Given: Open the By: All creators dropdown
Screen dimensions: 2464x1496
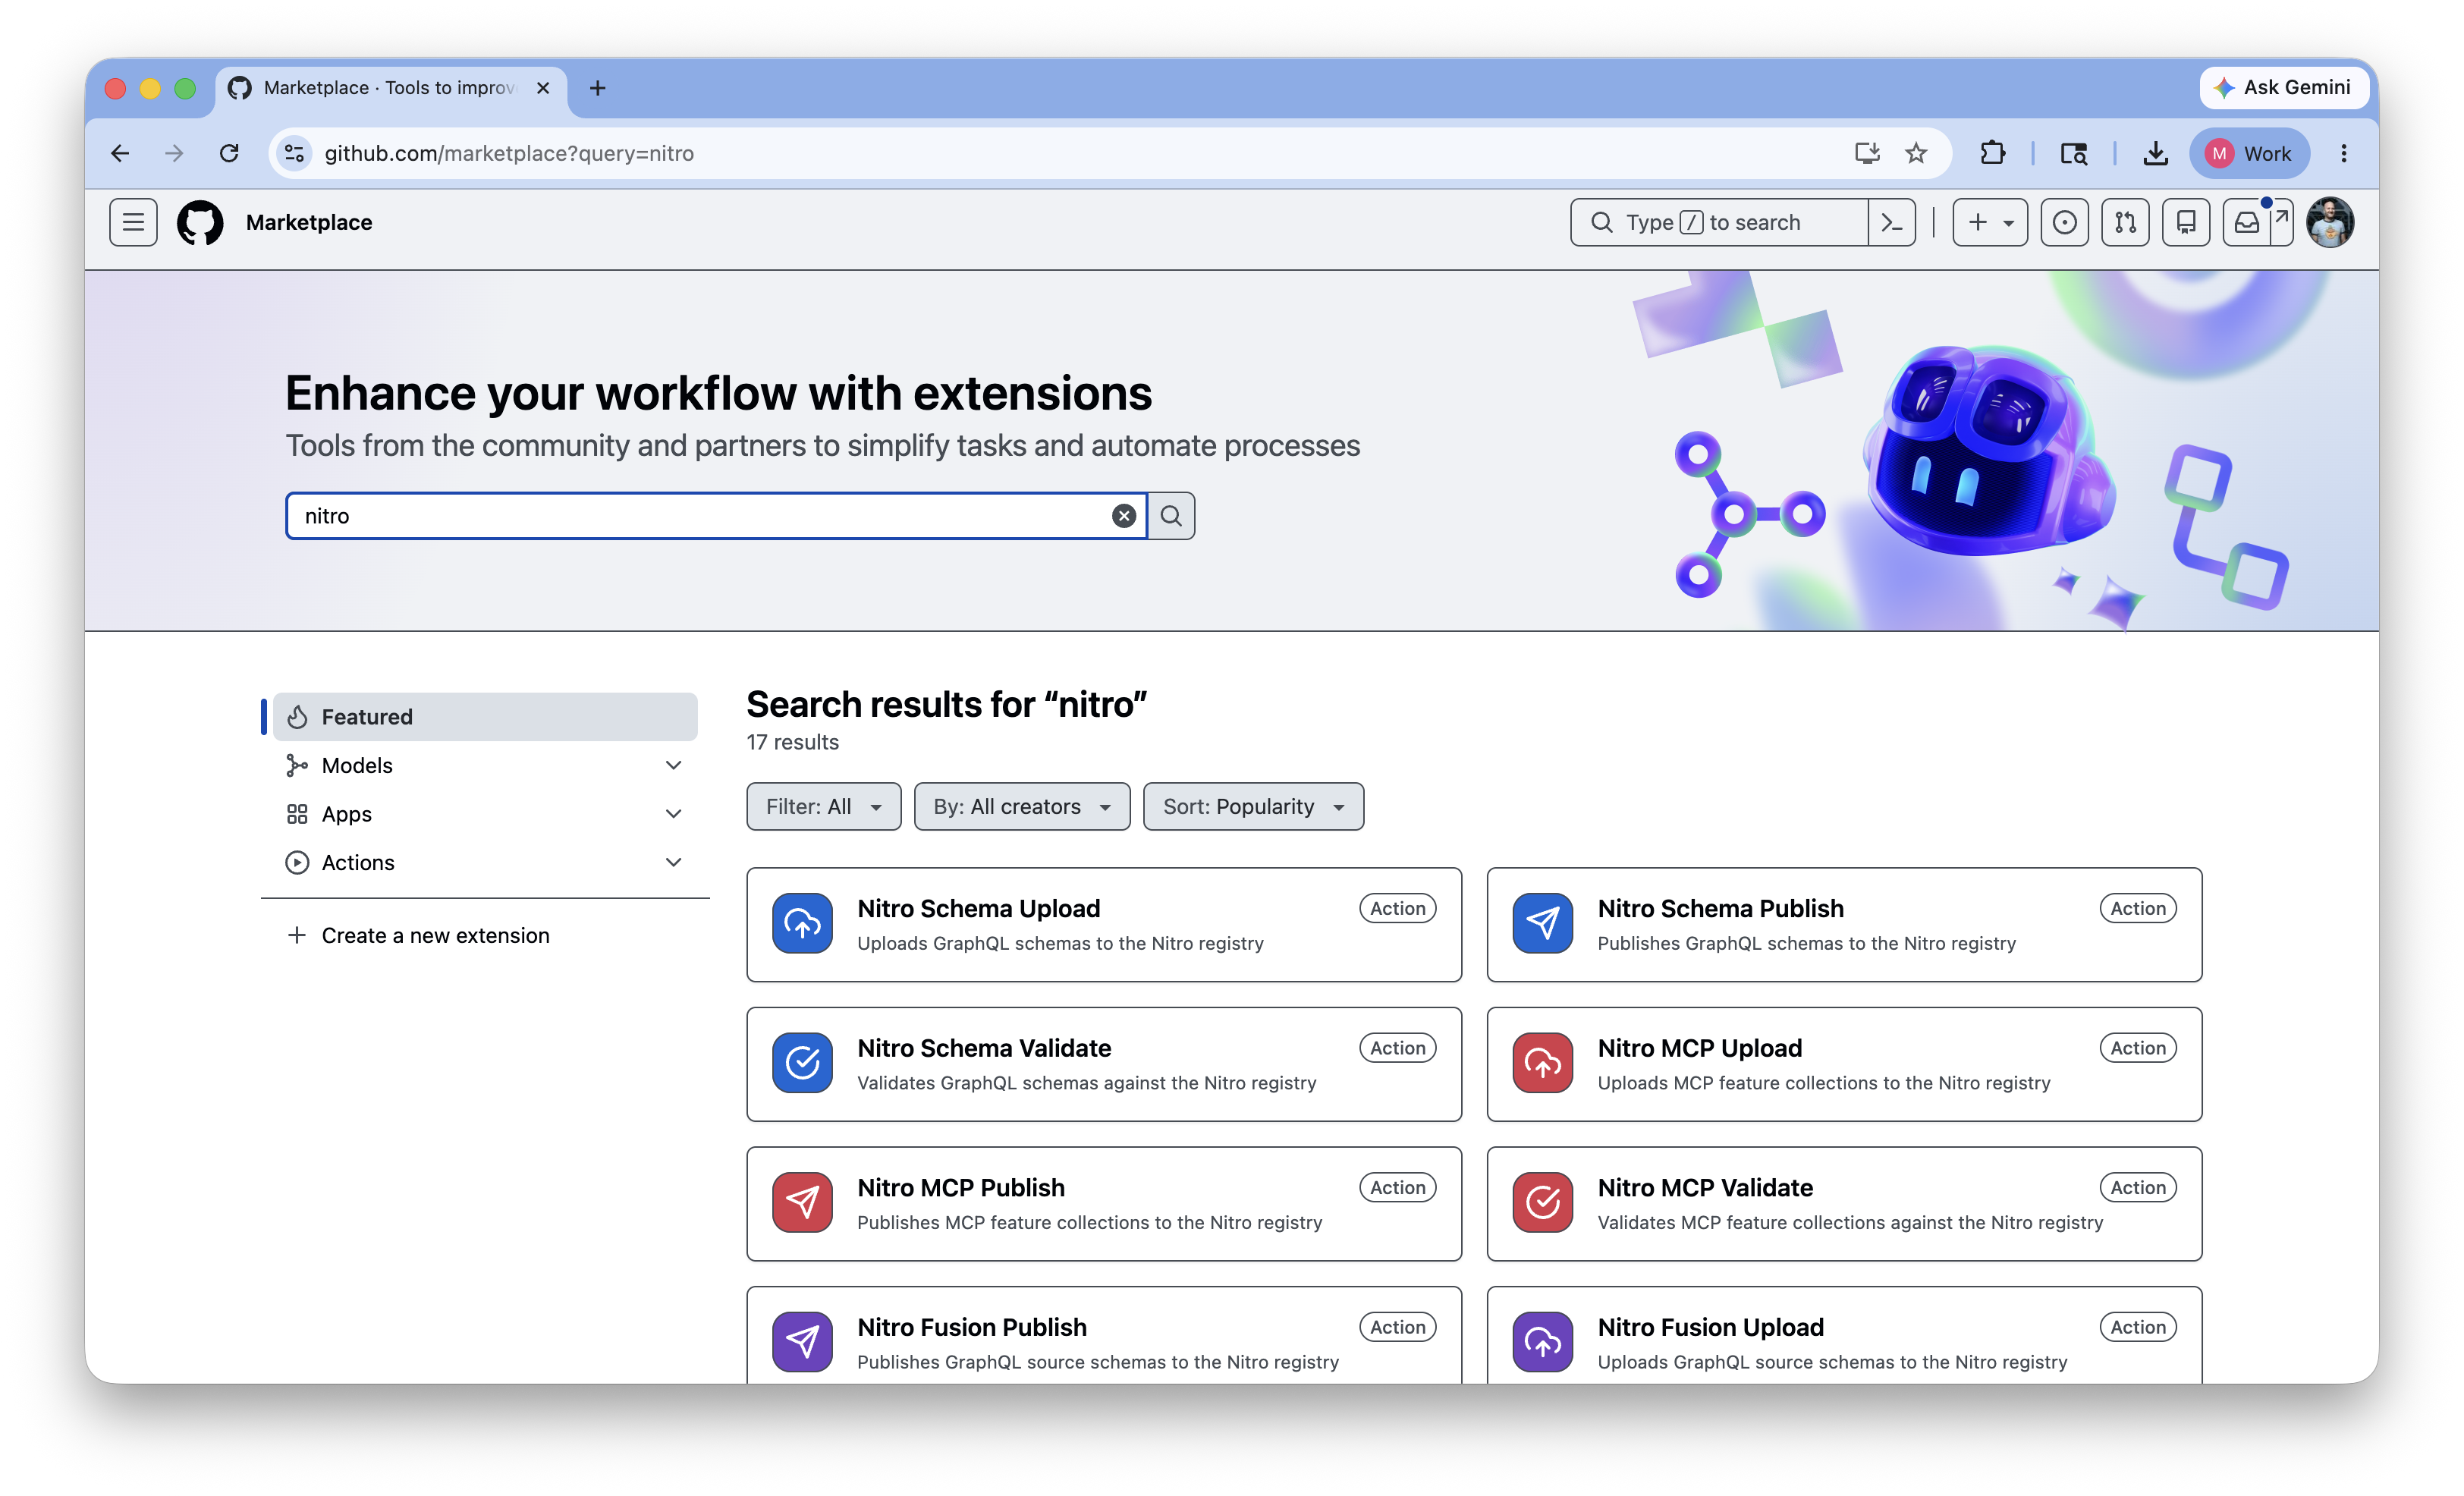Looking at the screenshot, I should pyautogui.click(x=1021, y=806).
